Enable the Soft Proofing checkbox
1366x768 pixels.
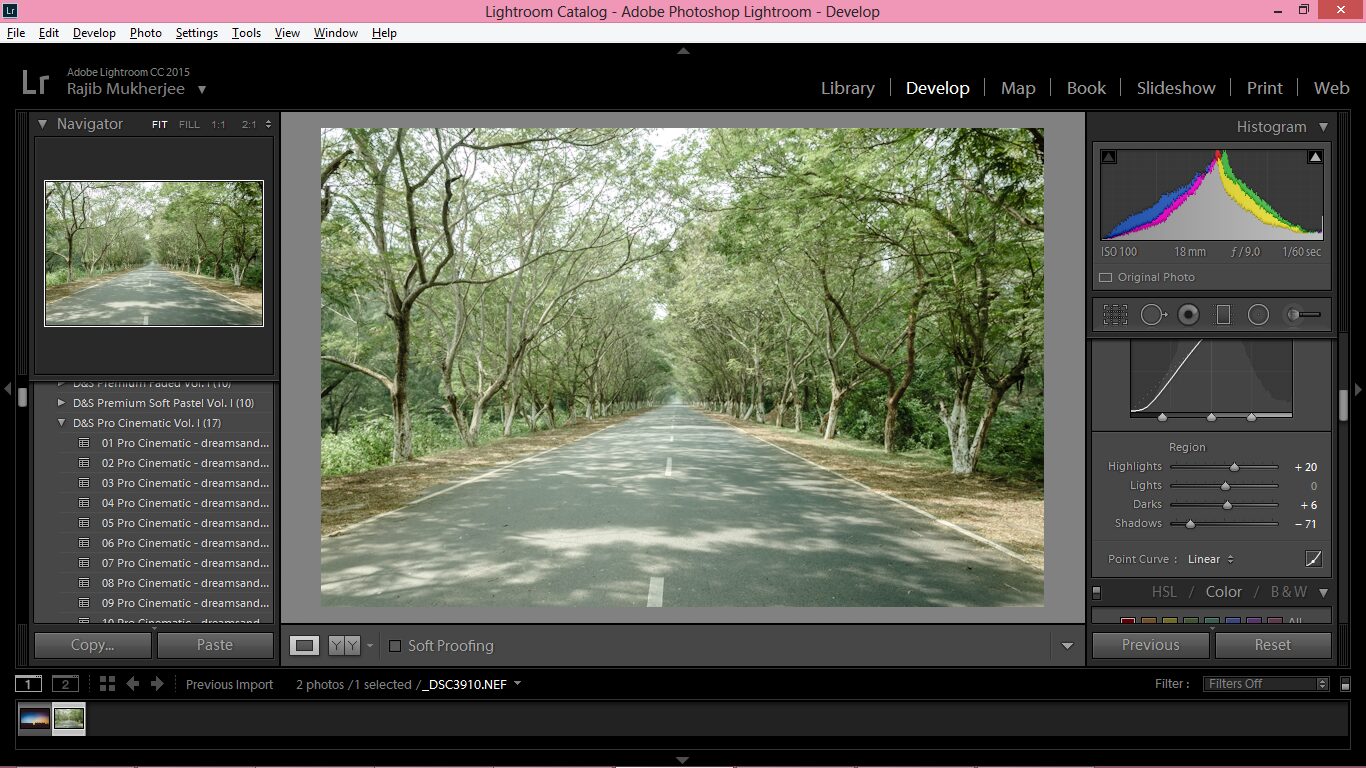pyautogui.click(x=395, y=646)
